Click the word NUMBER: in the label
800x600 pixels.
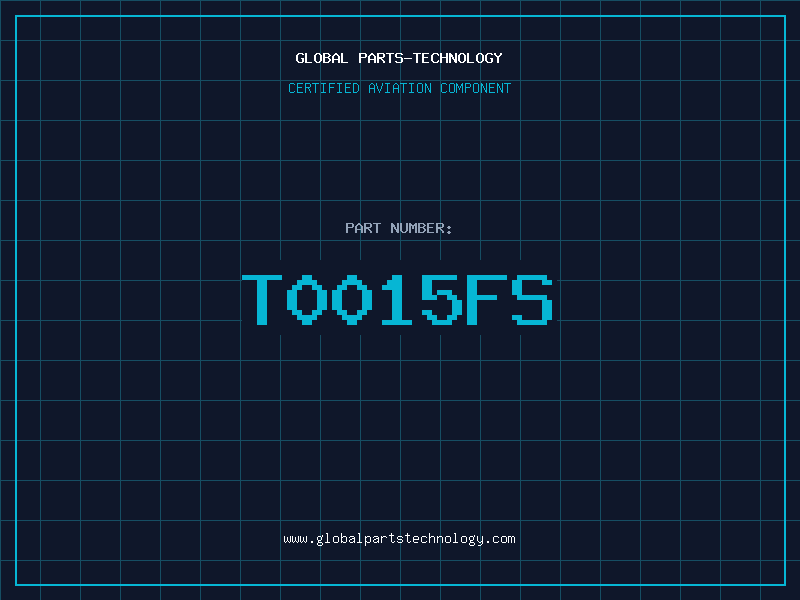pyautogui.click(x=421, y=229)
